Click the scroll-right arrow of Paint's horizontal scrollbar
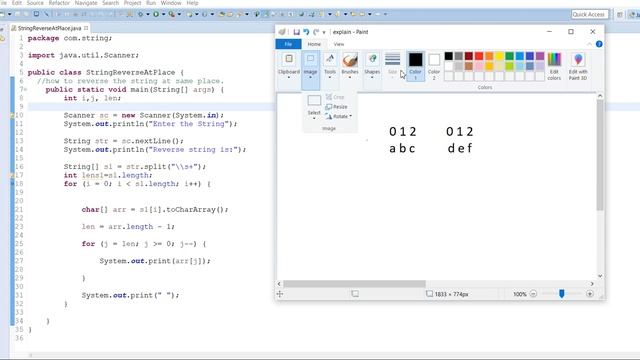This screenshot has height=360, width=640. point(592,284)
